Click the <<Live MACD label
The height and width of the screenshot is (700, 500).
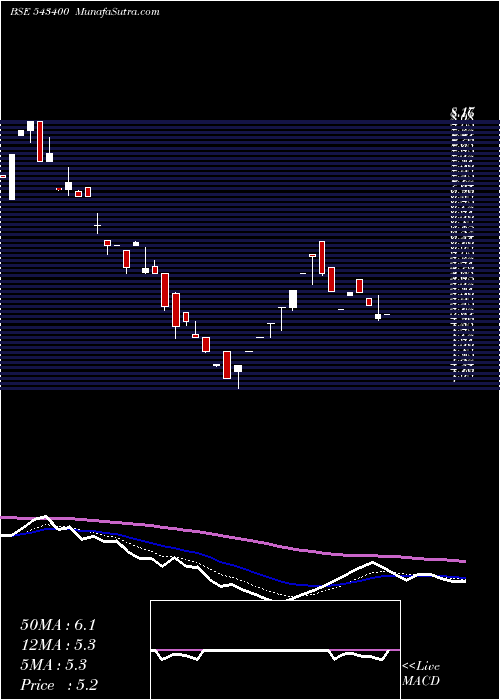click(x=421, y=674)
